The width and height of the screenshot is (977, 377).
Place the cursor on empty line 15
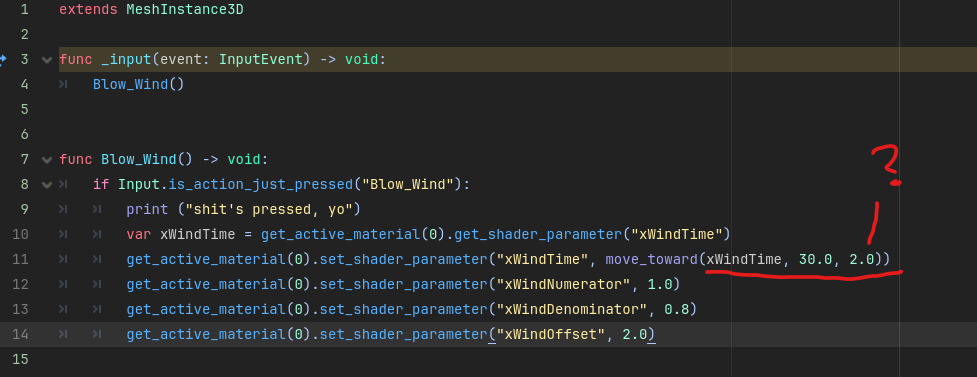pyautogui.click(x=498, y=360)
